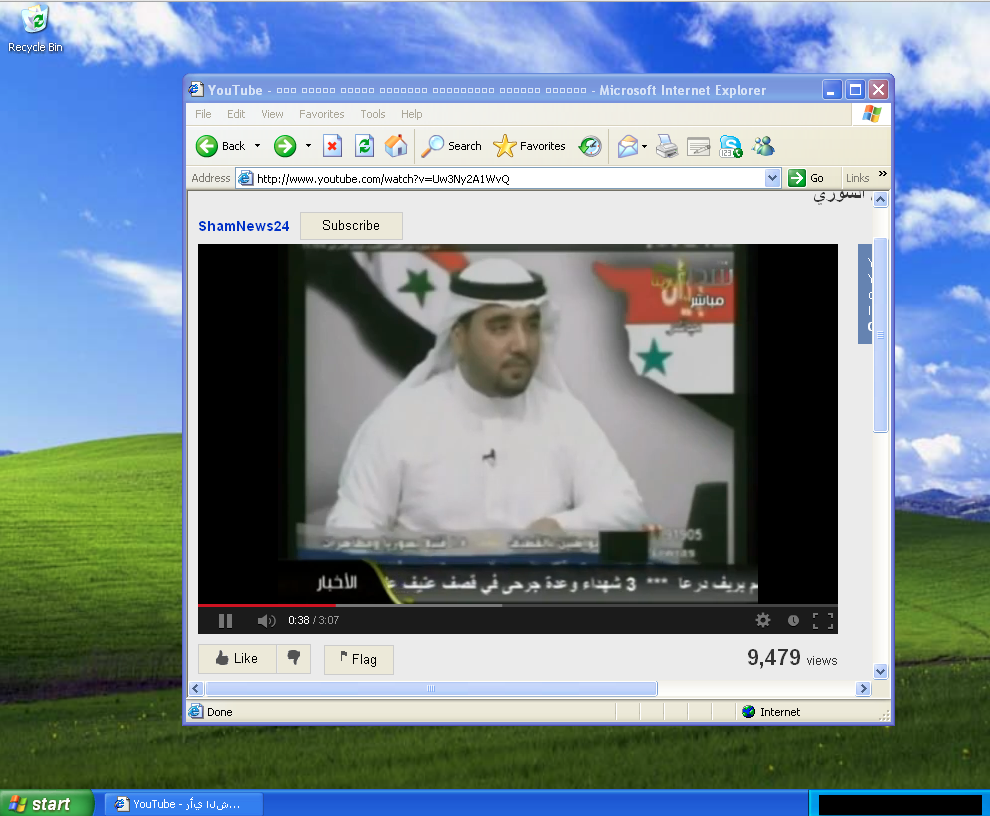Open the Home page icon
This screenshot has width=990, height=816.
(396, 146)
